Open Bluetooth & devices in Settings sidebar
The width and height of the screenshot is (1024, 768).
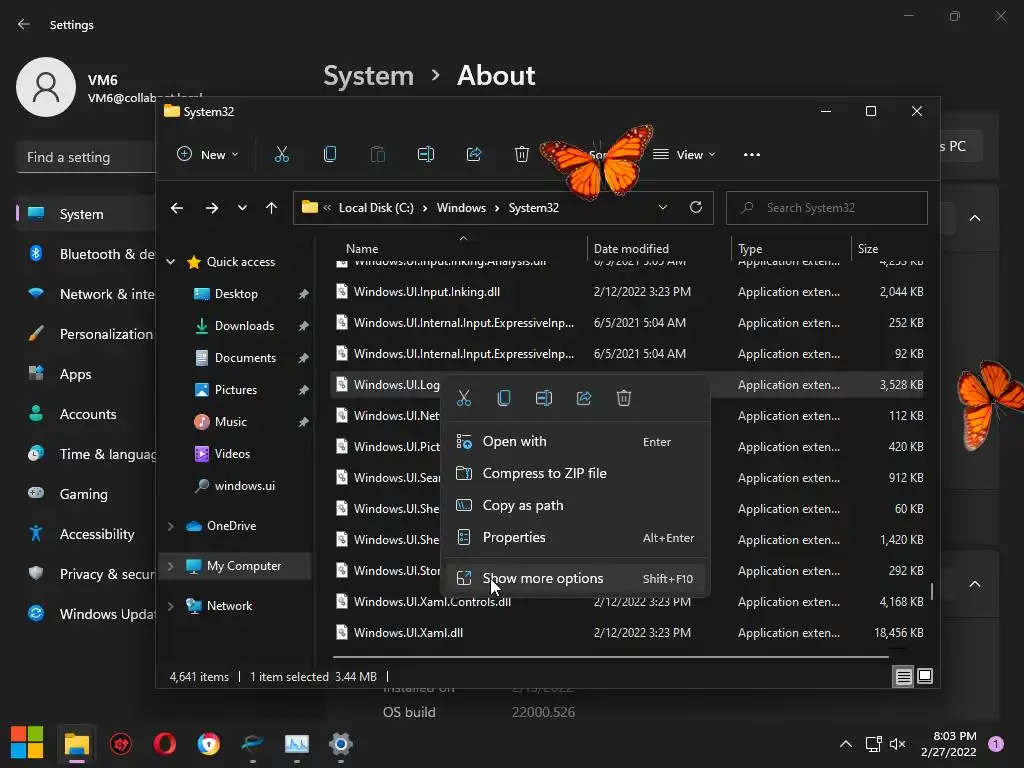click(x=86, y=254)
